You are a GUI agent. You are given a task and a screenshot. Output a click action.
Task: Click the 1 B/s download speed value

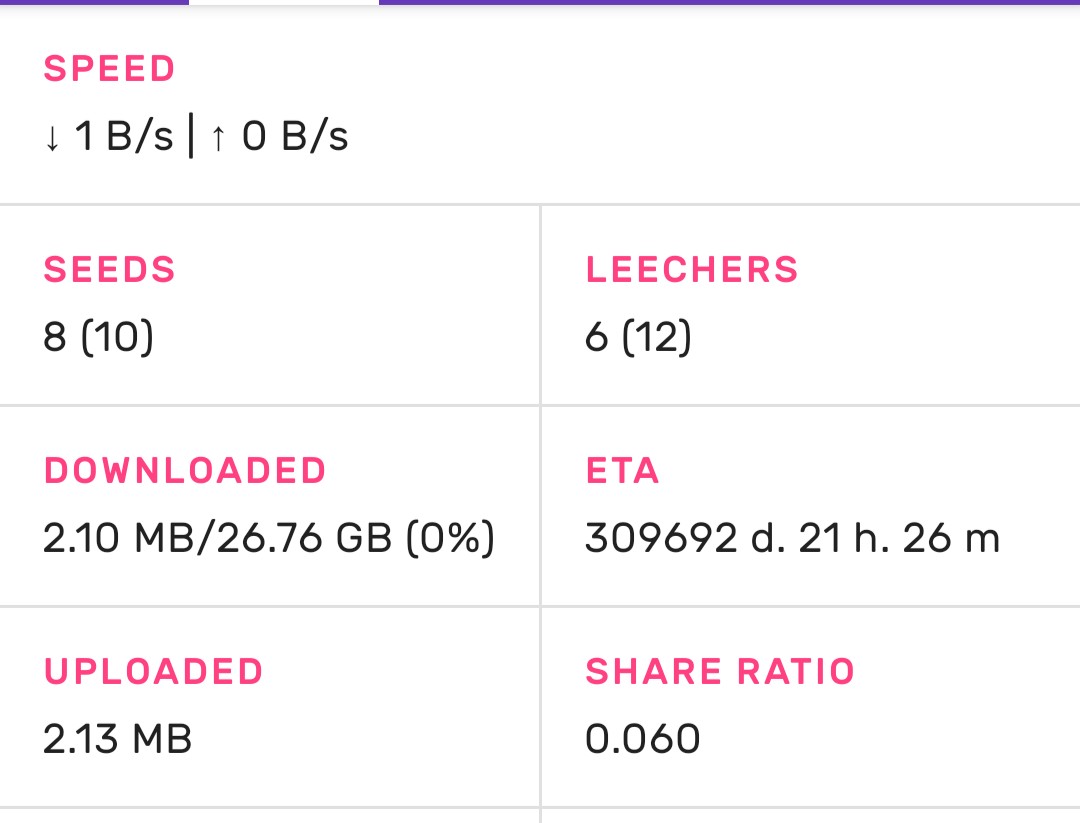tap(124, 137)
